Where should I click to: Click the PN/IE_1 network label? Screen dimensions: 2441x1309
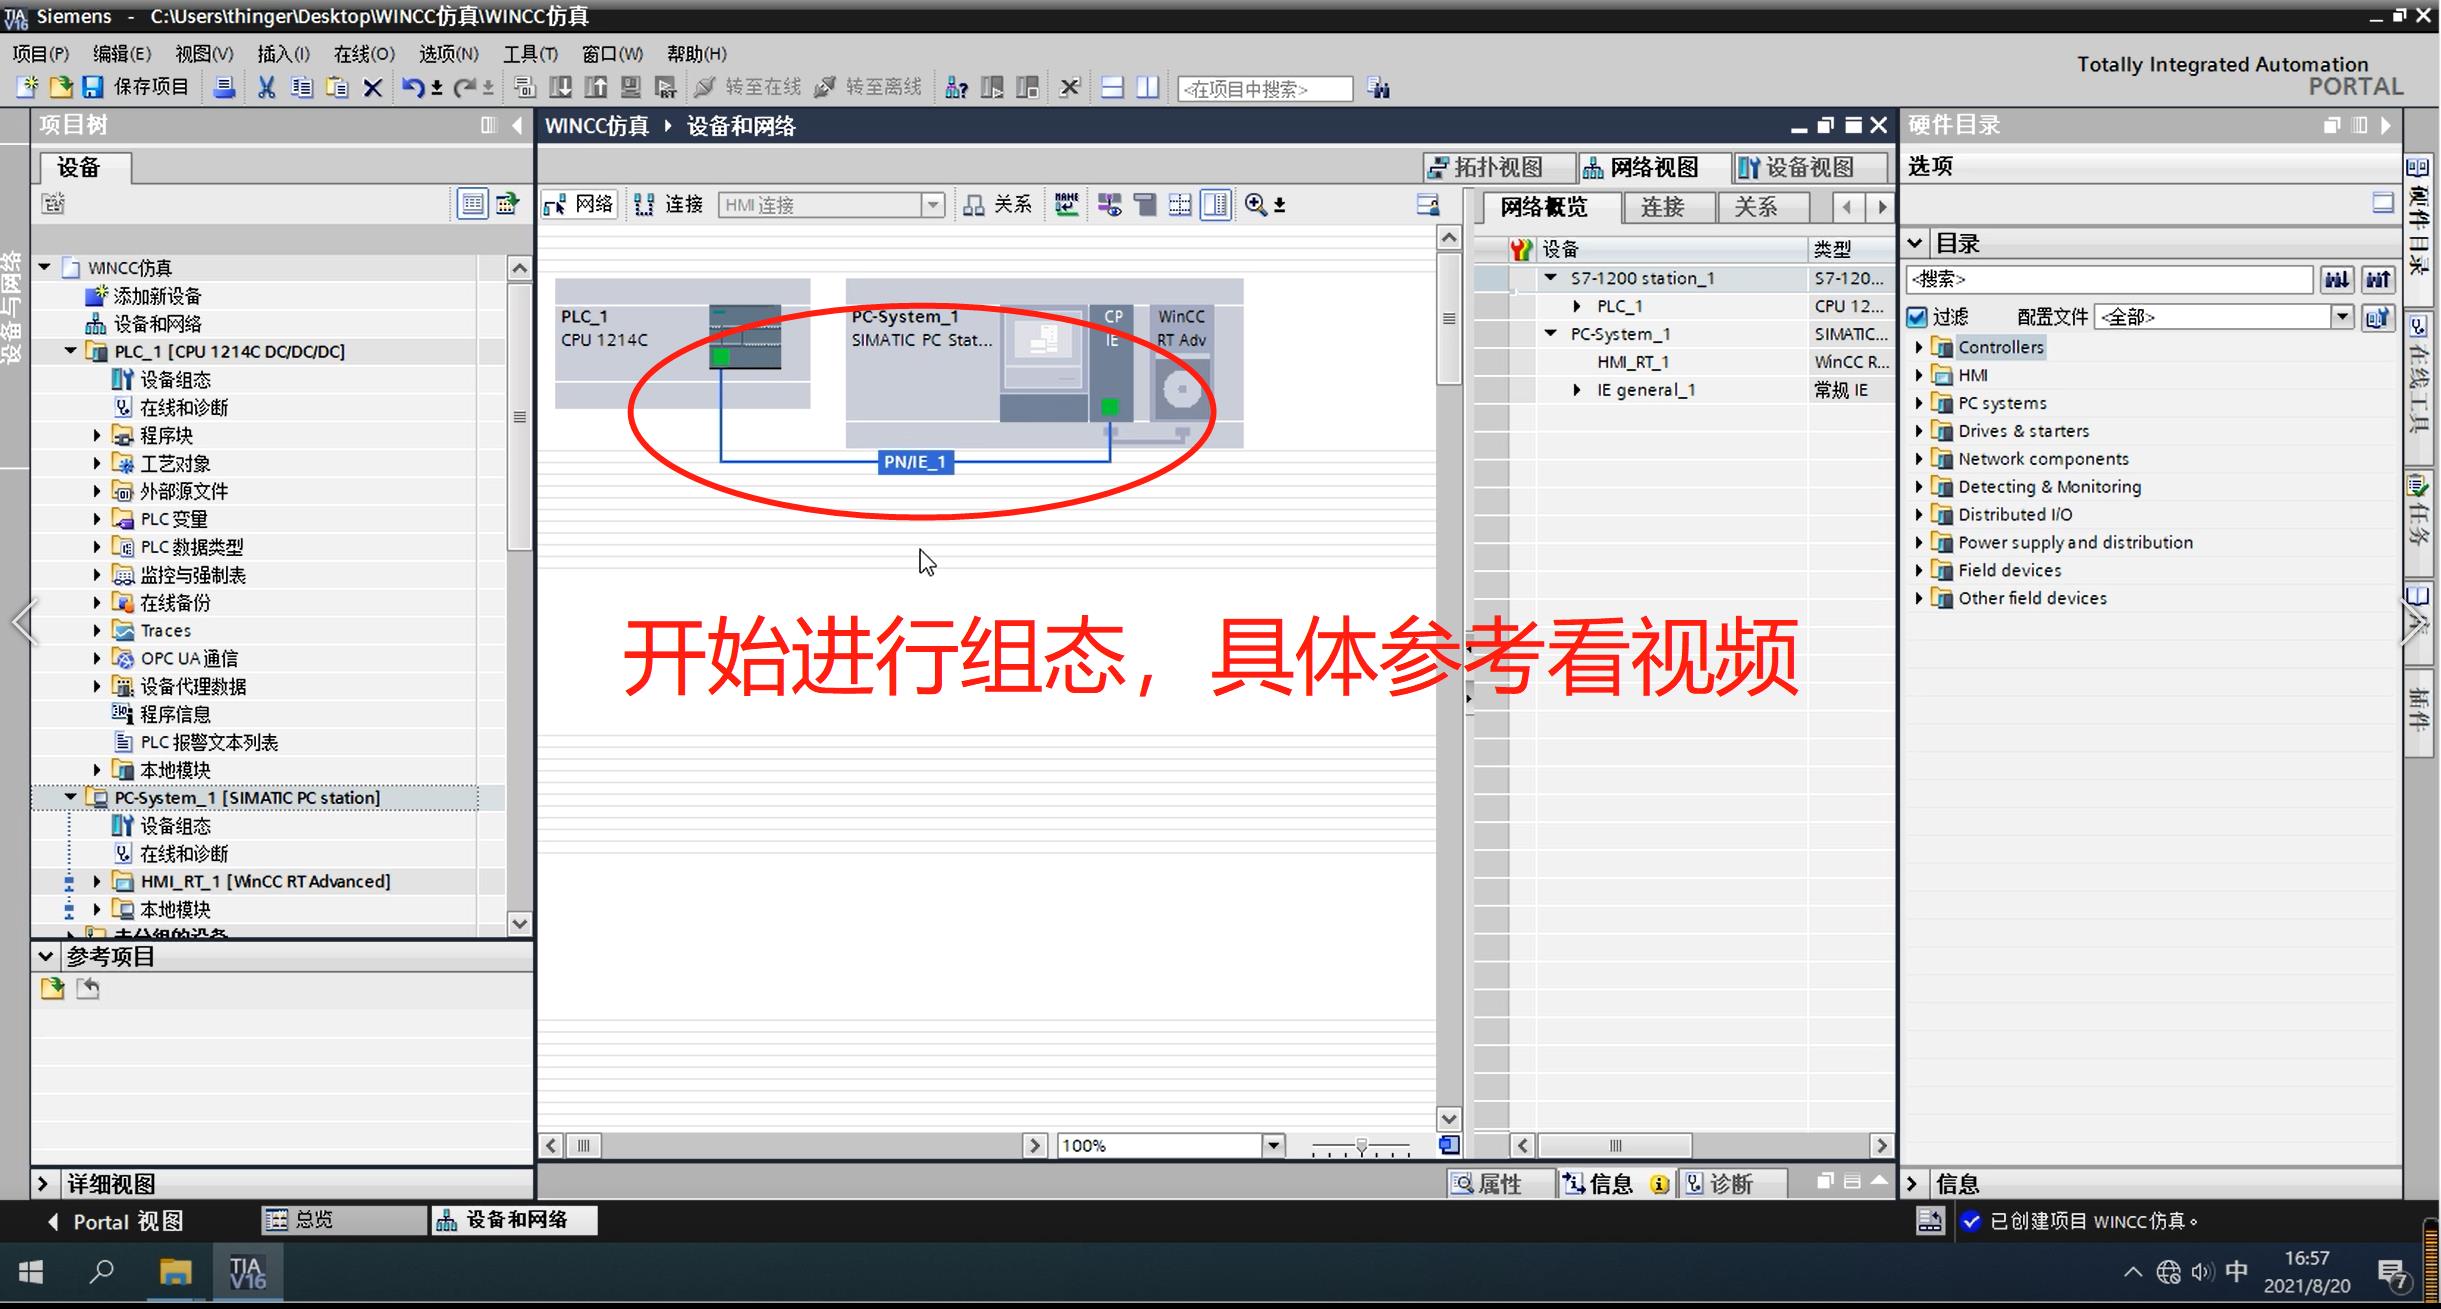[x=915, y=462]
